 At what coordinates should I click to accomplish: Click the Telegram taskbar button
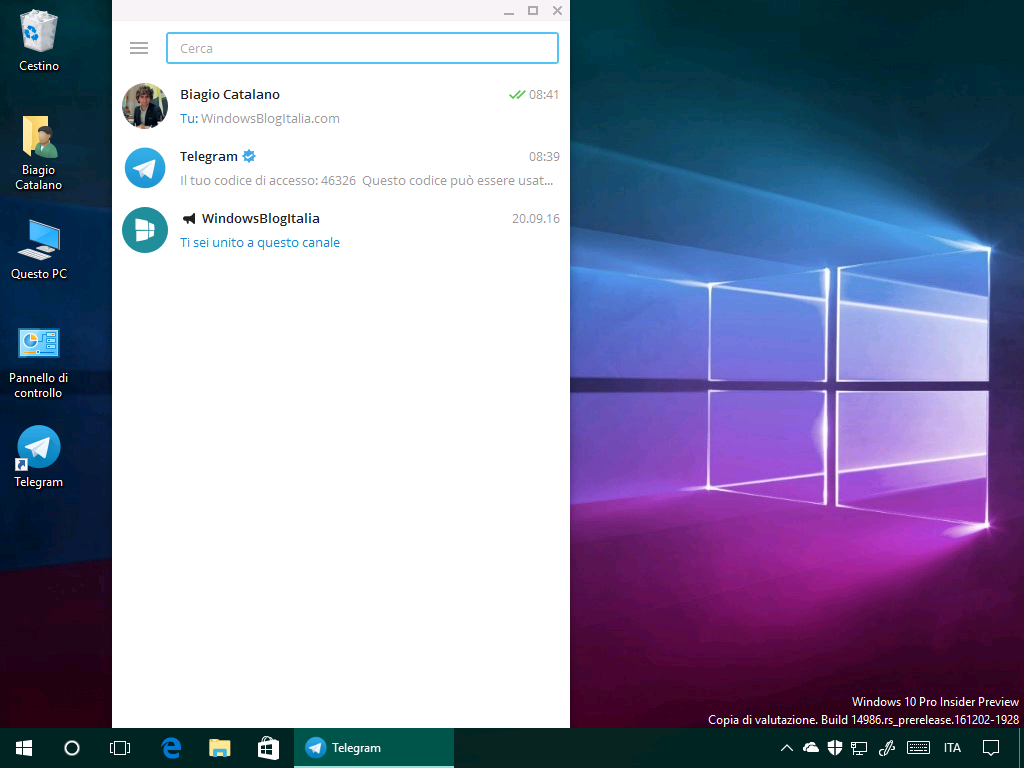pyautogui.click(x=374, y=748)
